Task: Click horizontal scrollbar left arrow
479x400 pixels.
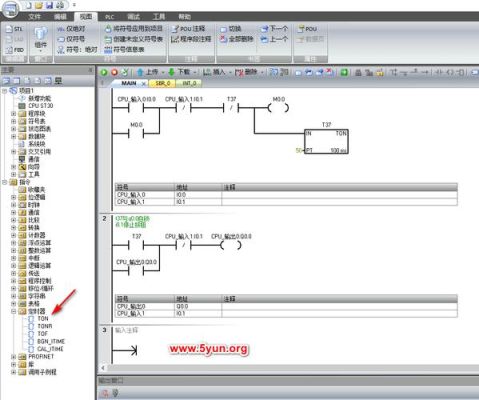Action: [103, 368]
